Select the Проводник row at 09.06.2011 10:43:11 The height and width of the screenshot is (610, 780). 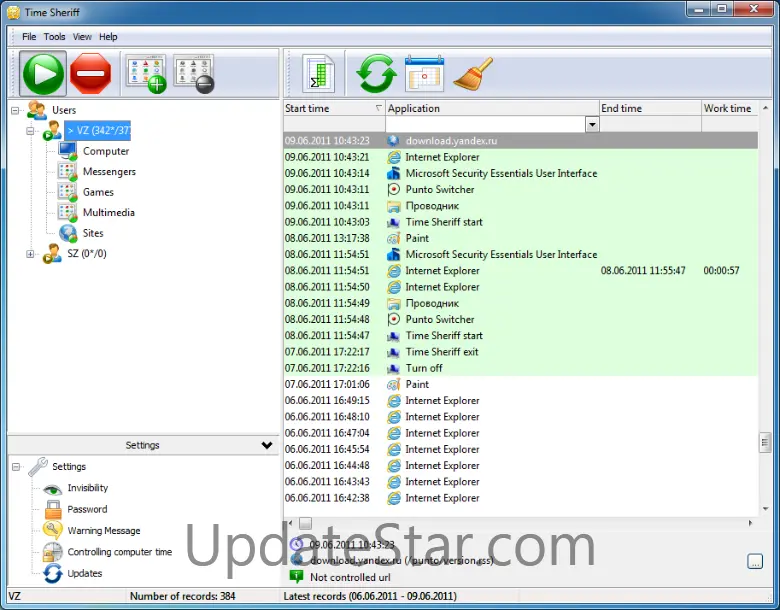[x=521, y=206]
